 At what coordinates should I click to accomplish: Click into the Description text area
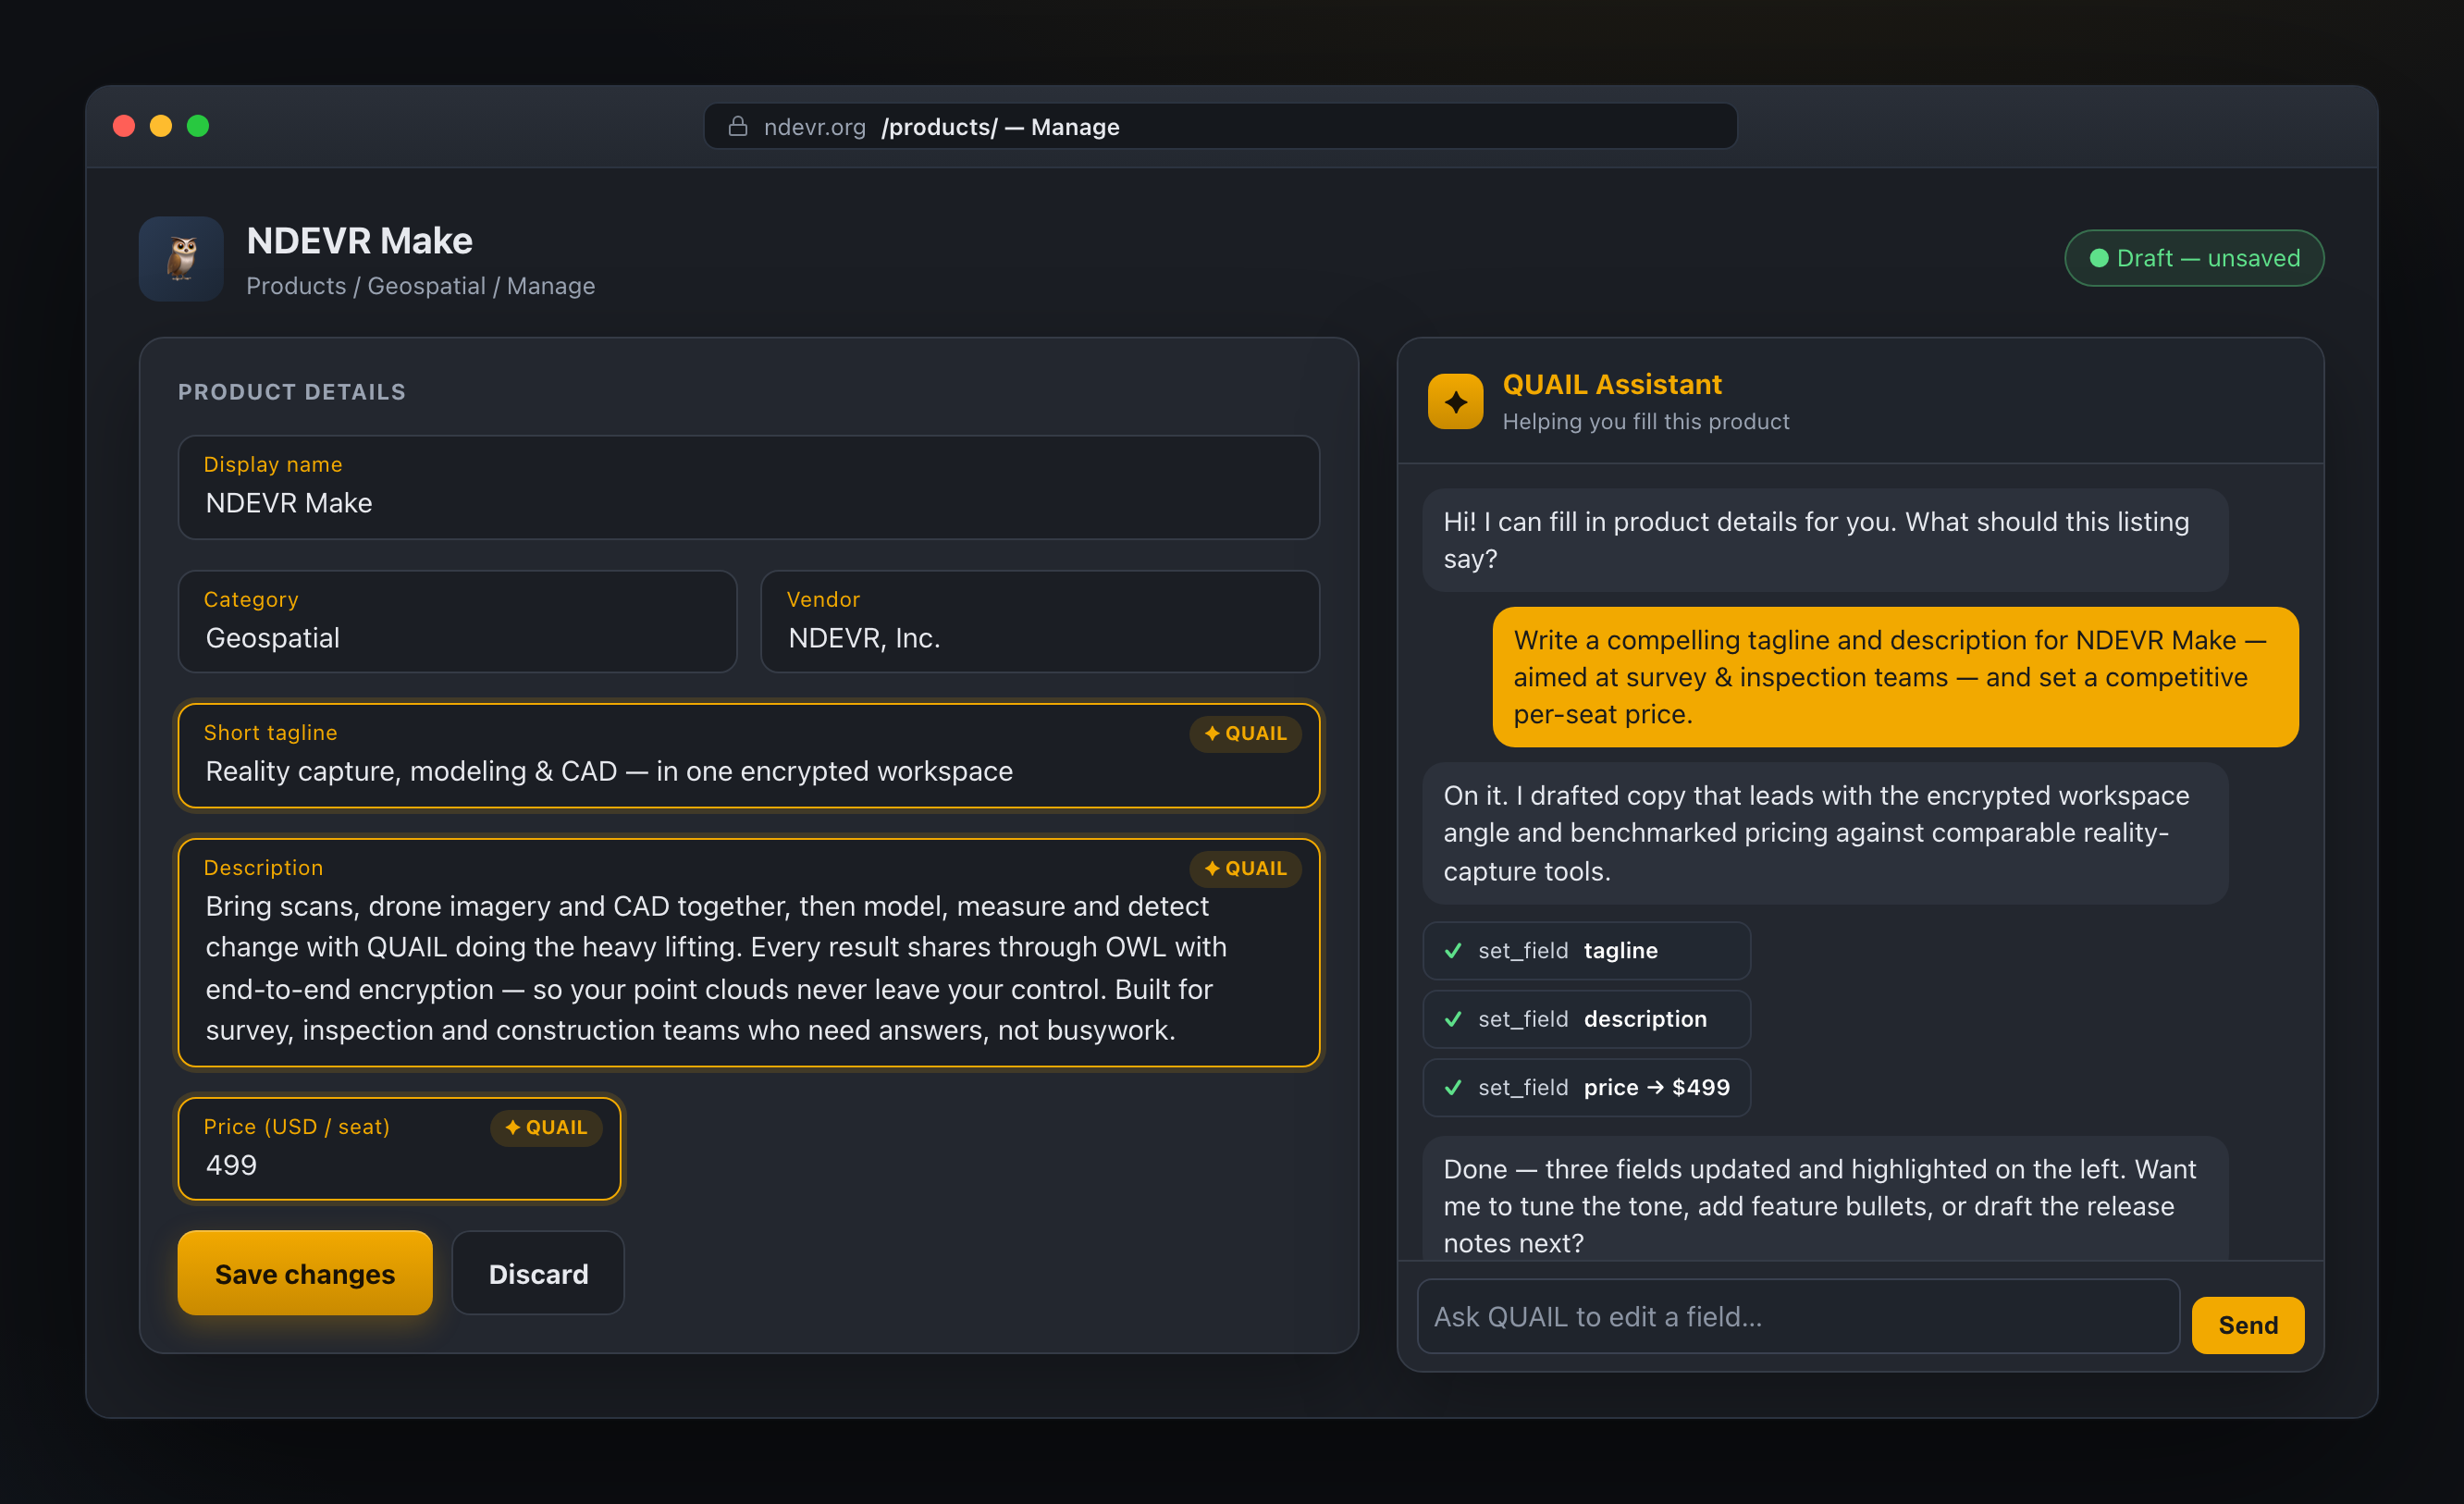tap(749, 953)
